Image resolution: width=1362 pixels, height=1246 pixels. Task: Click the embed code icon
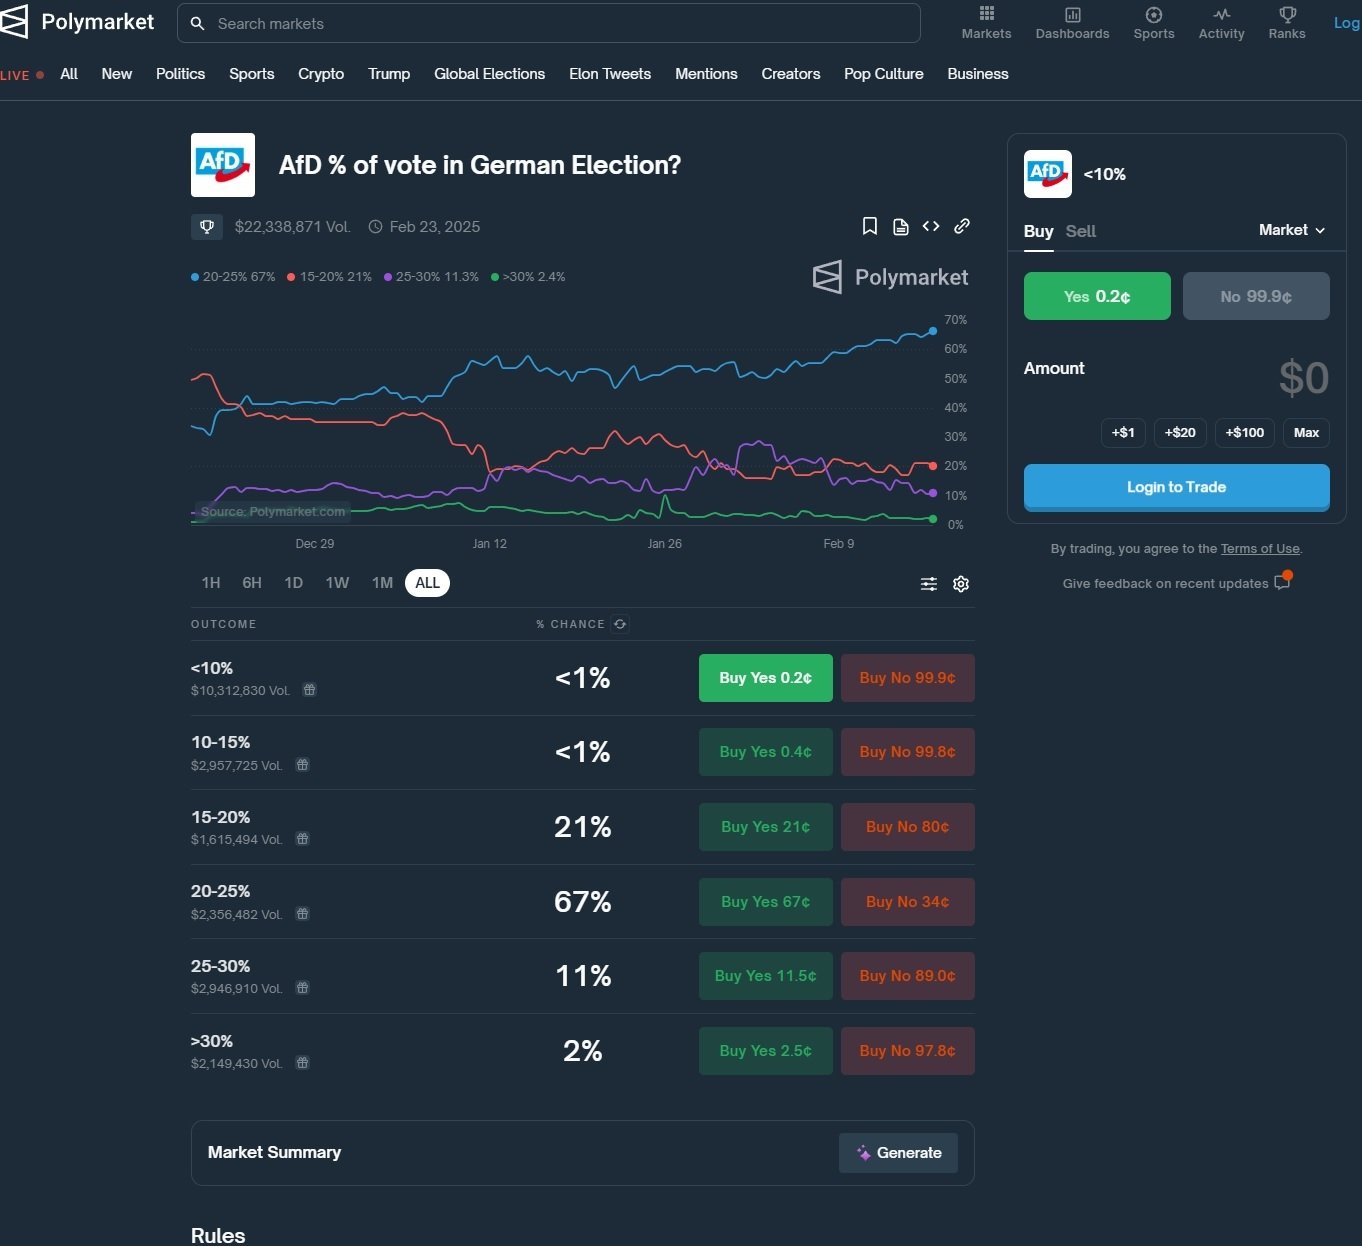click(x=931, y=226)
